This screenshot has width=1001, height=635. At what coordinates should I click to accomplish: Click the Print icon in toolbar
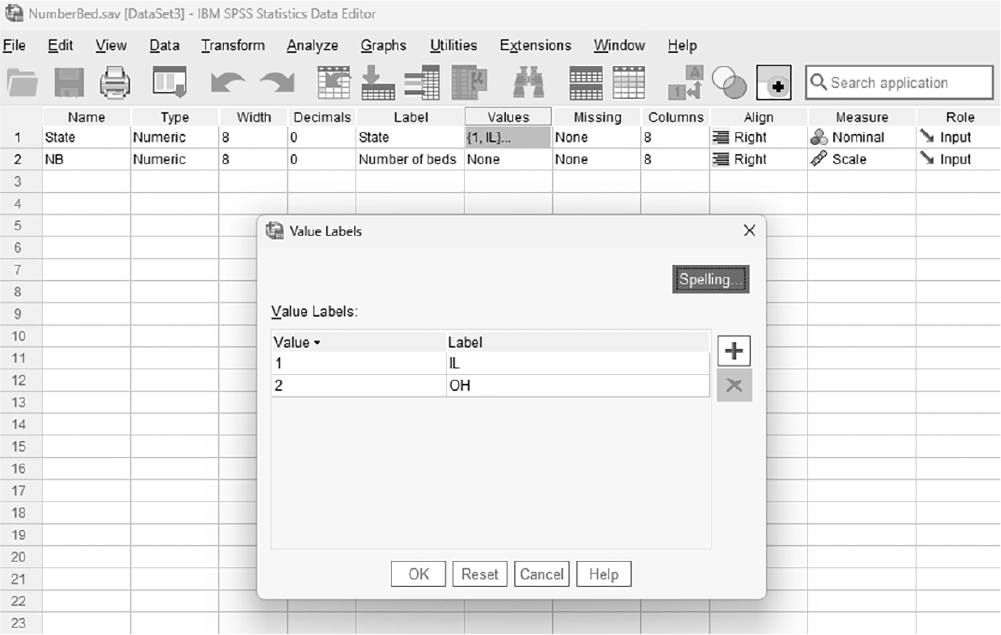(115, 83)
